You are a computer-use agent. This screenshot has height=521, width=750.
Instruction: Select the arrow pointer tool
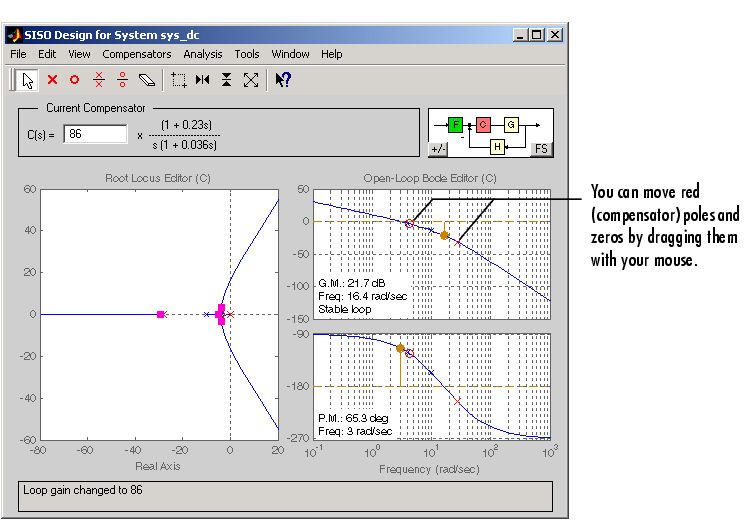pos(28,79)
